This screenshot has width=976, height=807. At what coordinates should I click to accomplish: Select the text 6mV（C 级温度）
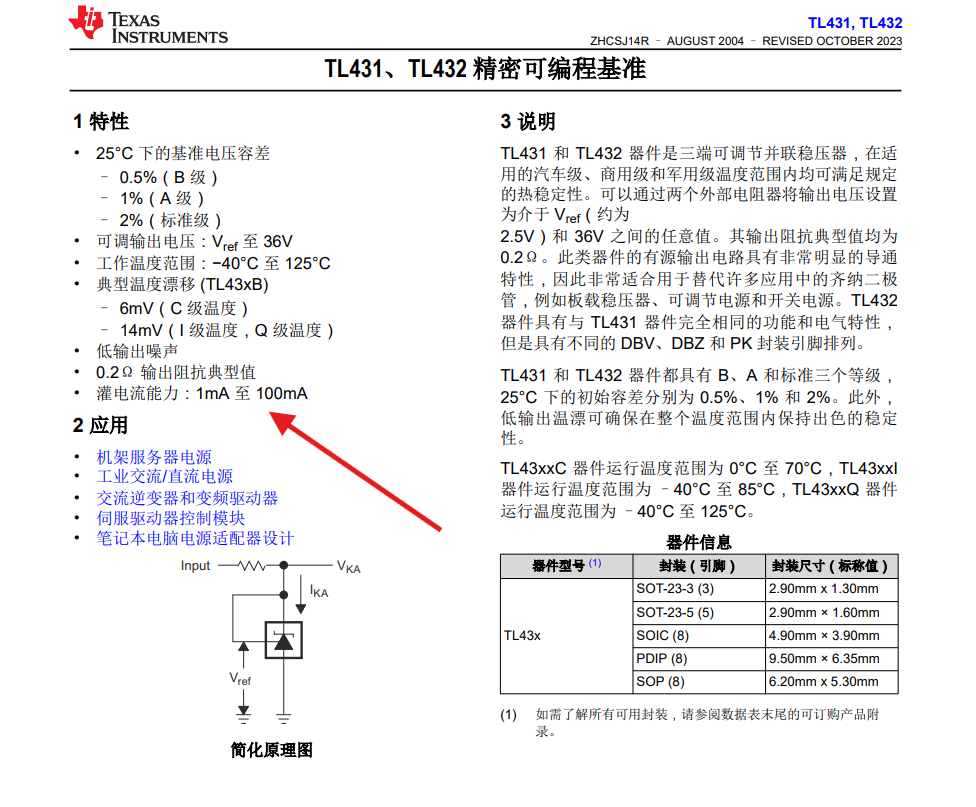coord(184,308)
